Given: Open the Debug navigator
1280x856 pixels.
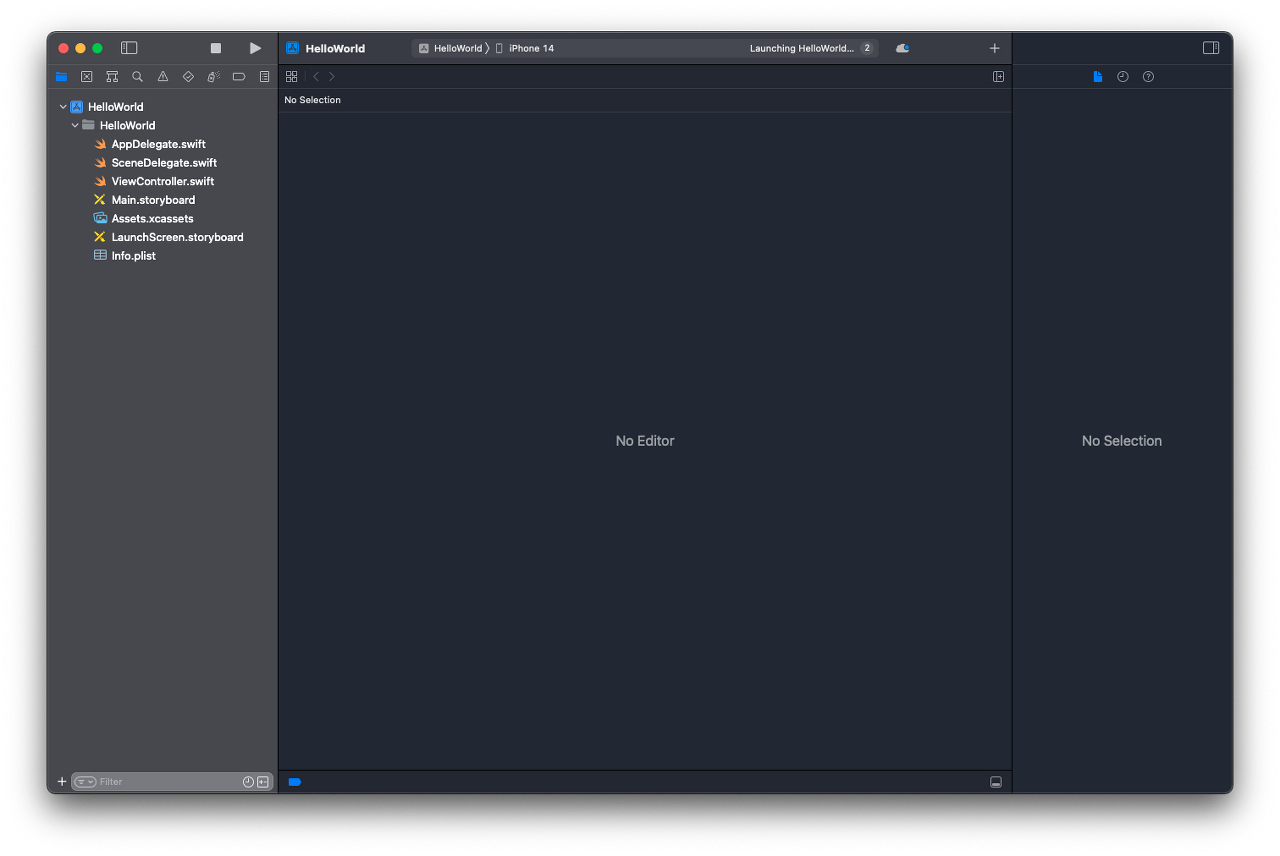Looking at the screenshot, I should 213,77.
